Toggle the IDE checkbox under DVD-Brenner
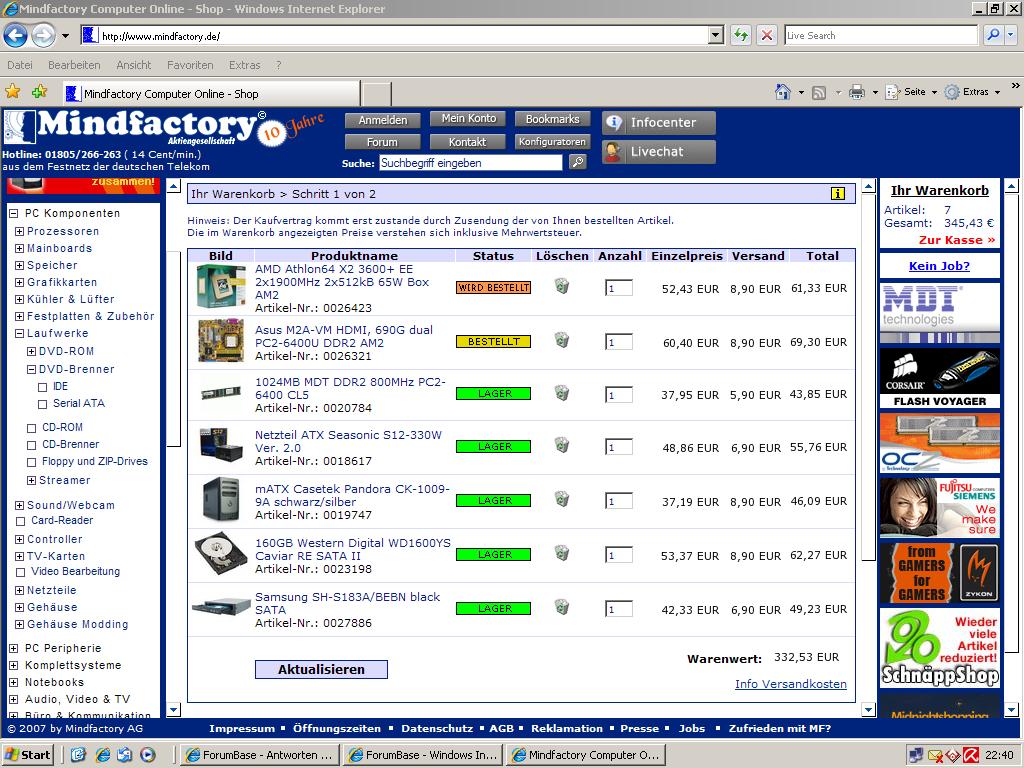This screenshot has width=1024, height=768. (42, 387)
